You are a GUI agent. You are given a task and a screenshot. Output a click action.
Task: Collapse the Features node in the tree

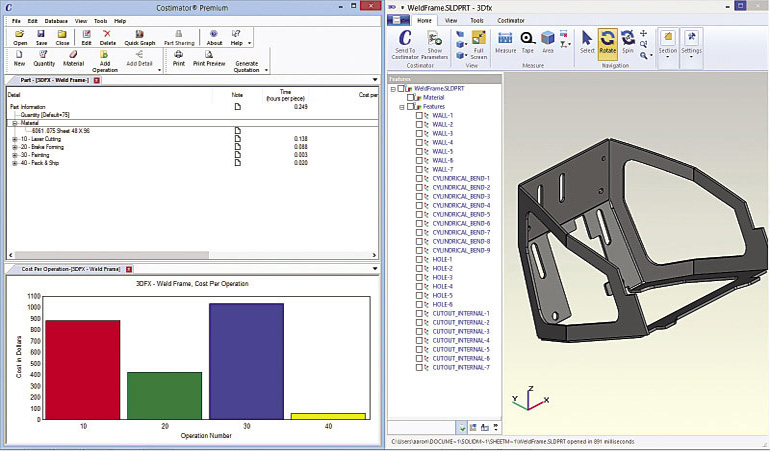point(401,106)
